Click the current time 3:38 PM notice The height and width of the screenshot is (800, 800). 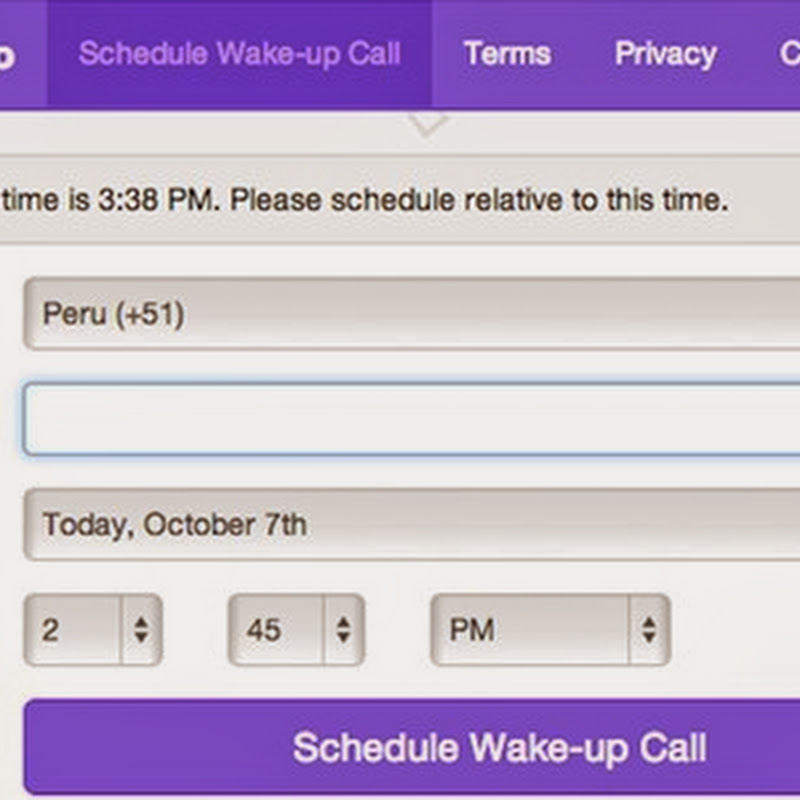click(x=365, y=199)
